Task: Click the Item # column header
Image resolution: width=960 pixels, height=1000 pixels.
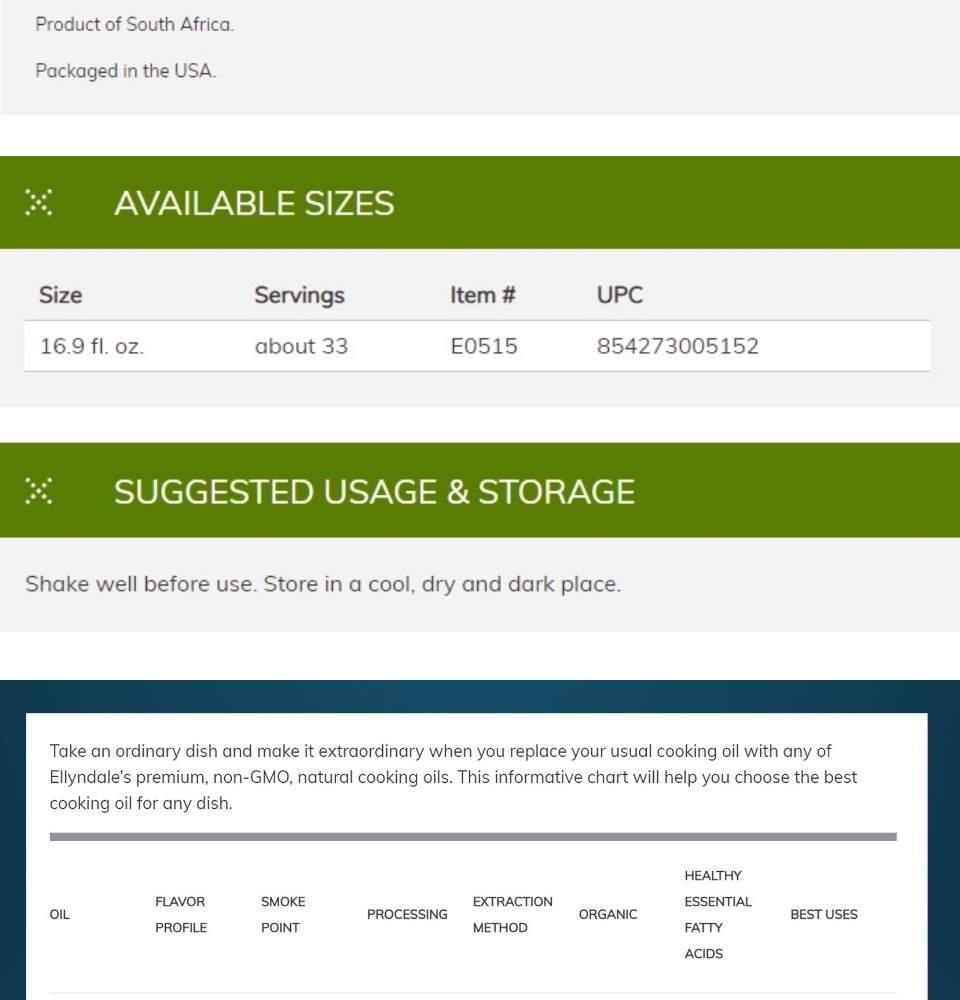Action: tap(482, 295)
